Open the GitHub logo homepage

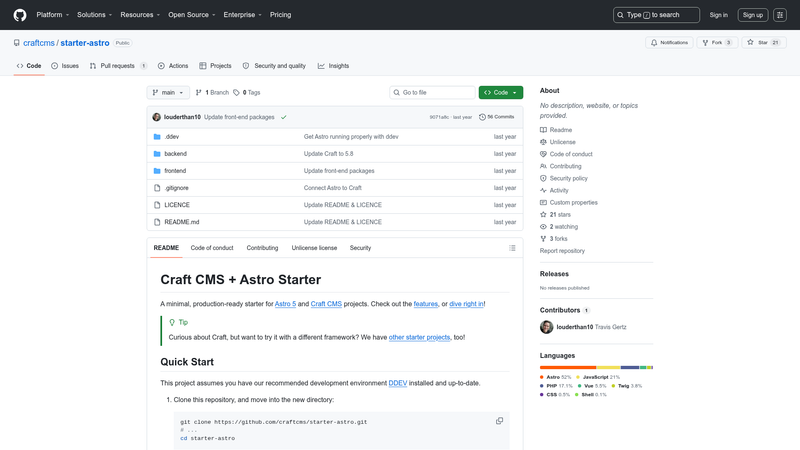[x=20, y=15]
